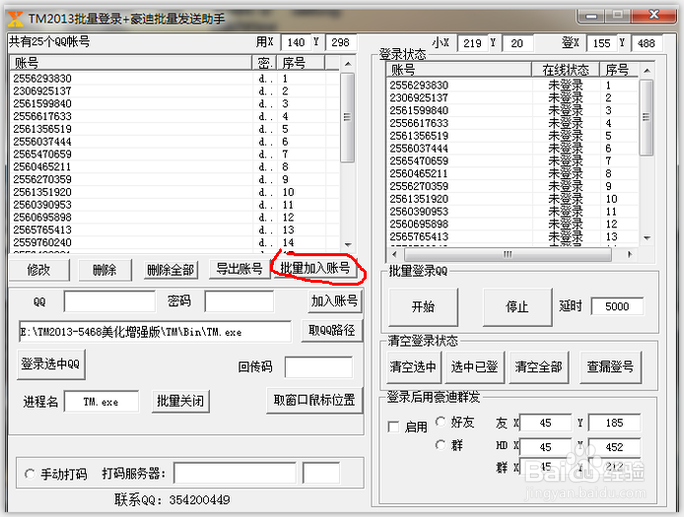Enable the 启用 checkbox
The width and height of the screenshot is (684, 517).
(393, 426)
